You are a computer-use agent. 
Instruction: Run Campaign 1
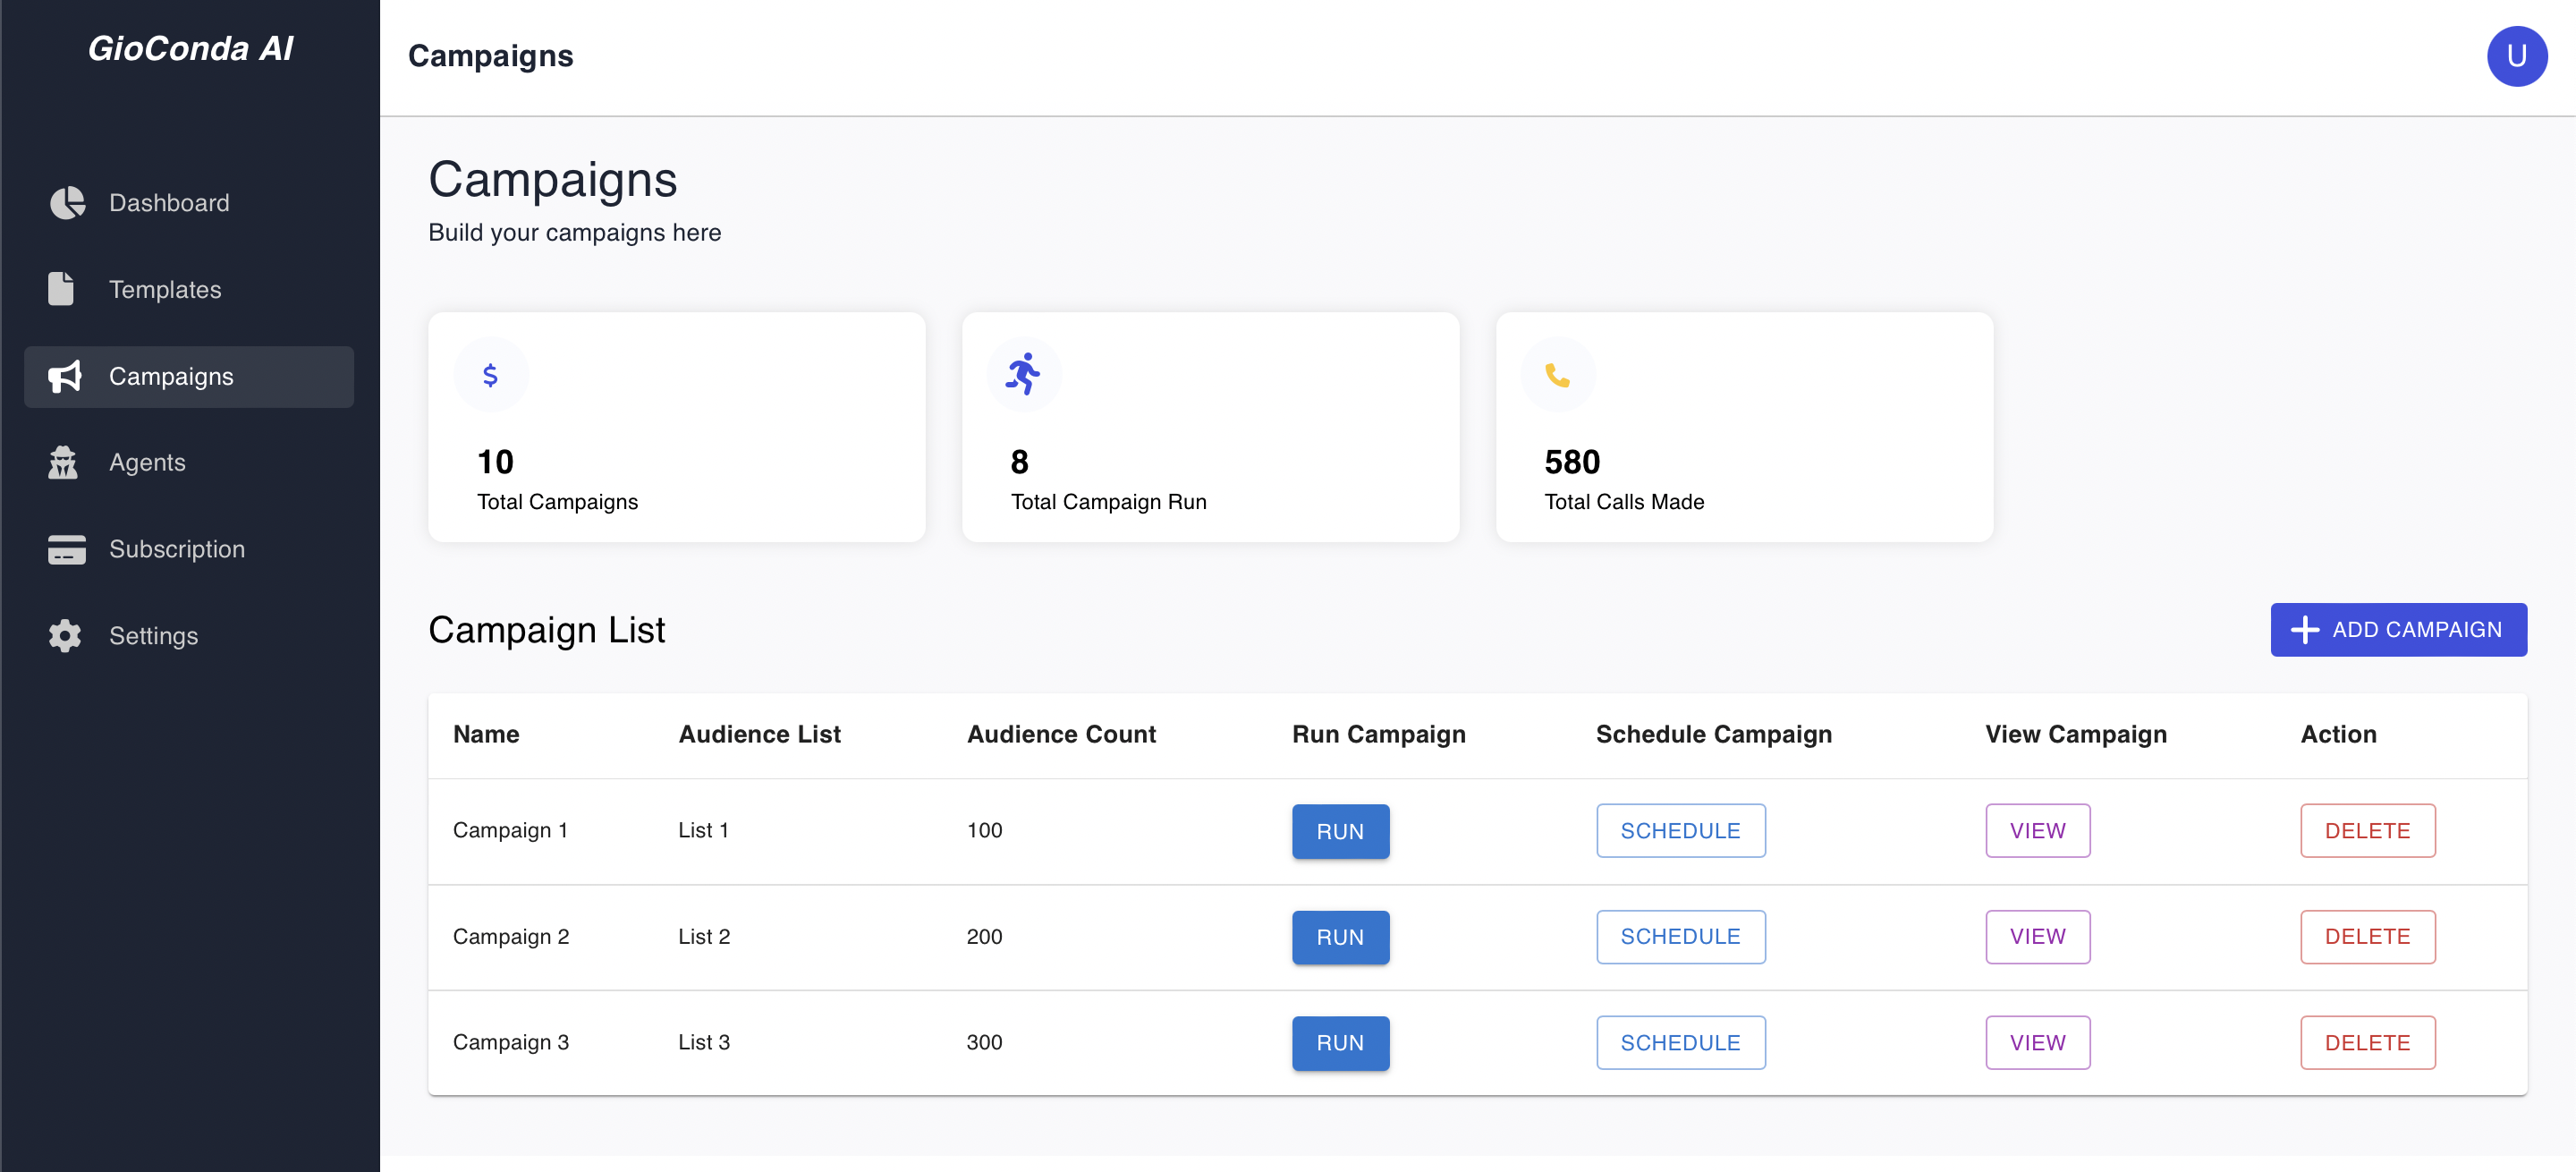(1340, 831)
